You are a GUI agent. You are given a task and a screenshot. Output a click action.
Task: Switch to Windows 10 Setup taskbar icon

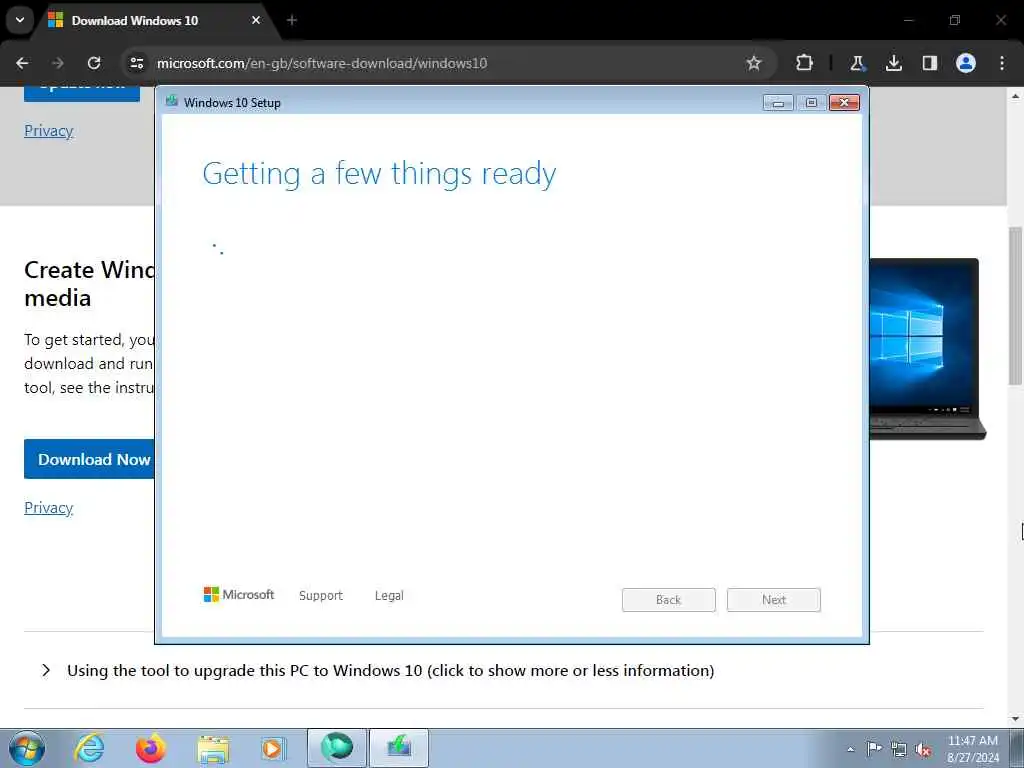point(399,748)
